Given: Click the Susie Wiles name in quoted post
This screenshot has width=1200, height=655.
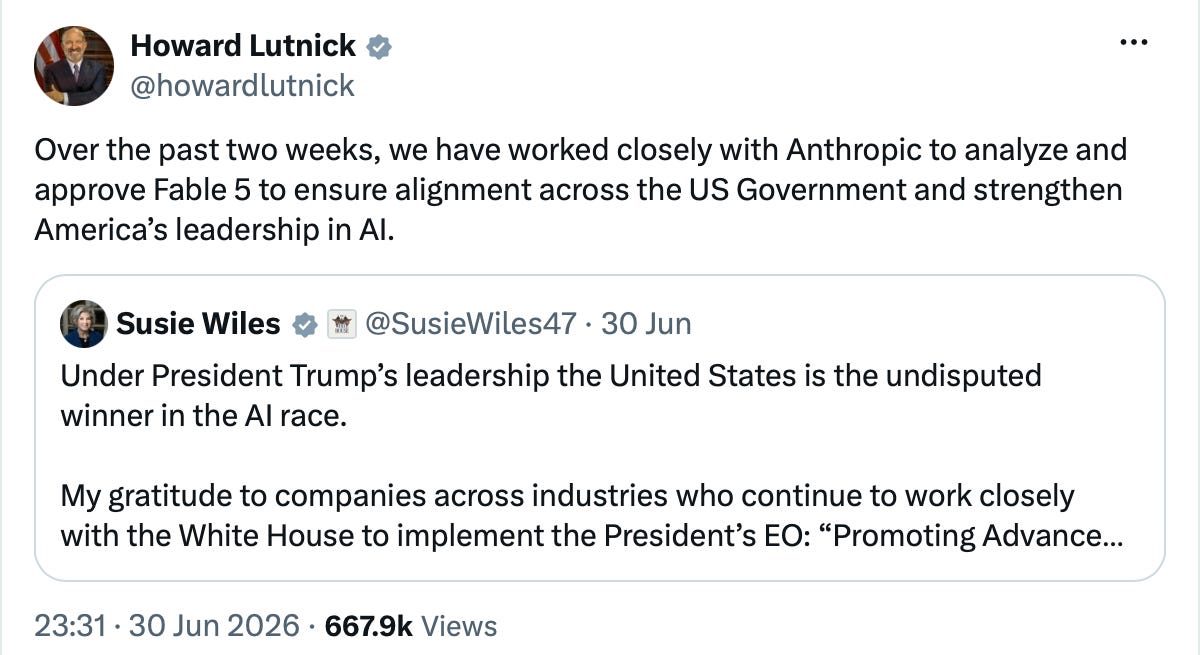Looking at the screenshot, I should [x=198, y=324].
